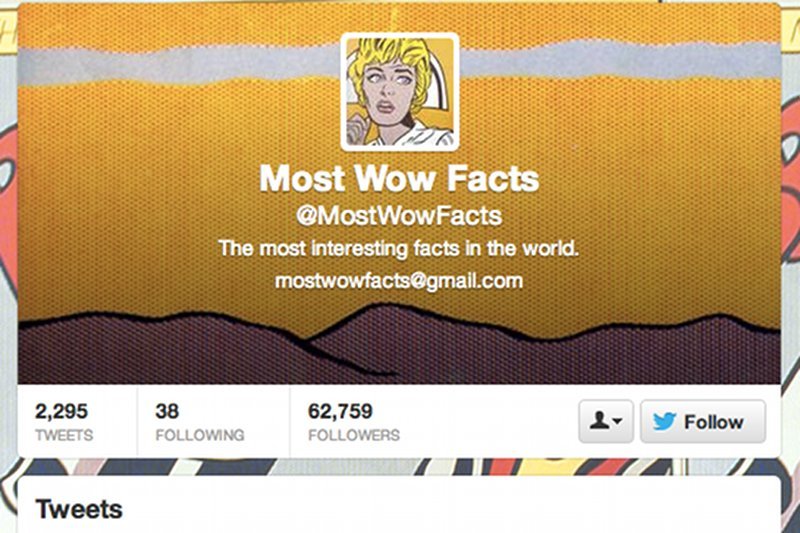800x533 pixels.
Task: Click the profile bio text line
Action: [x=399, y=248]
